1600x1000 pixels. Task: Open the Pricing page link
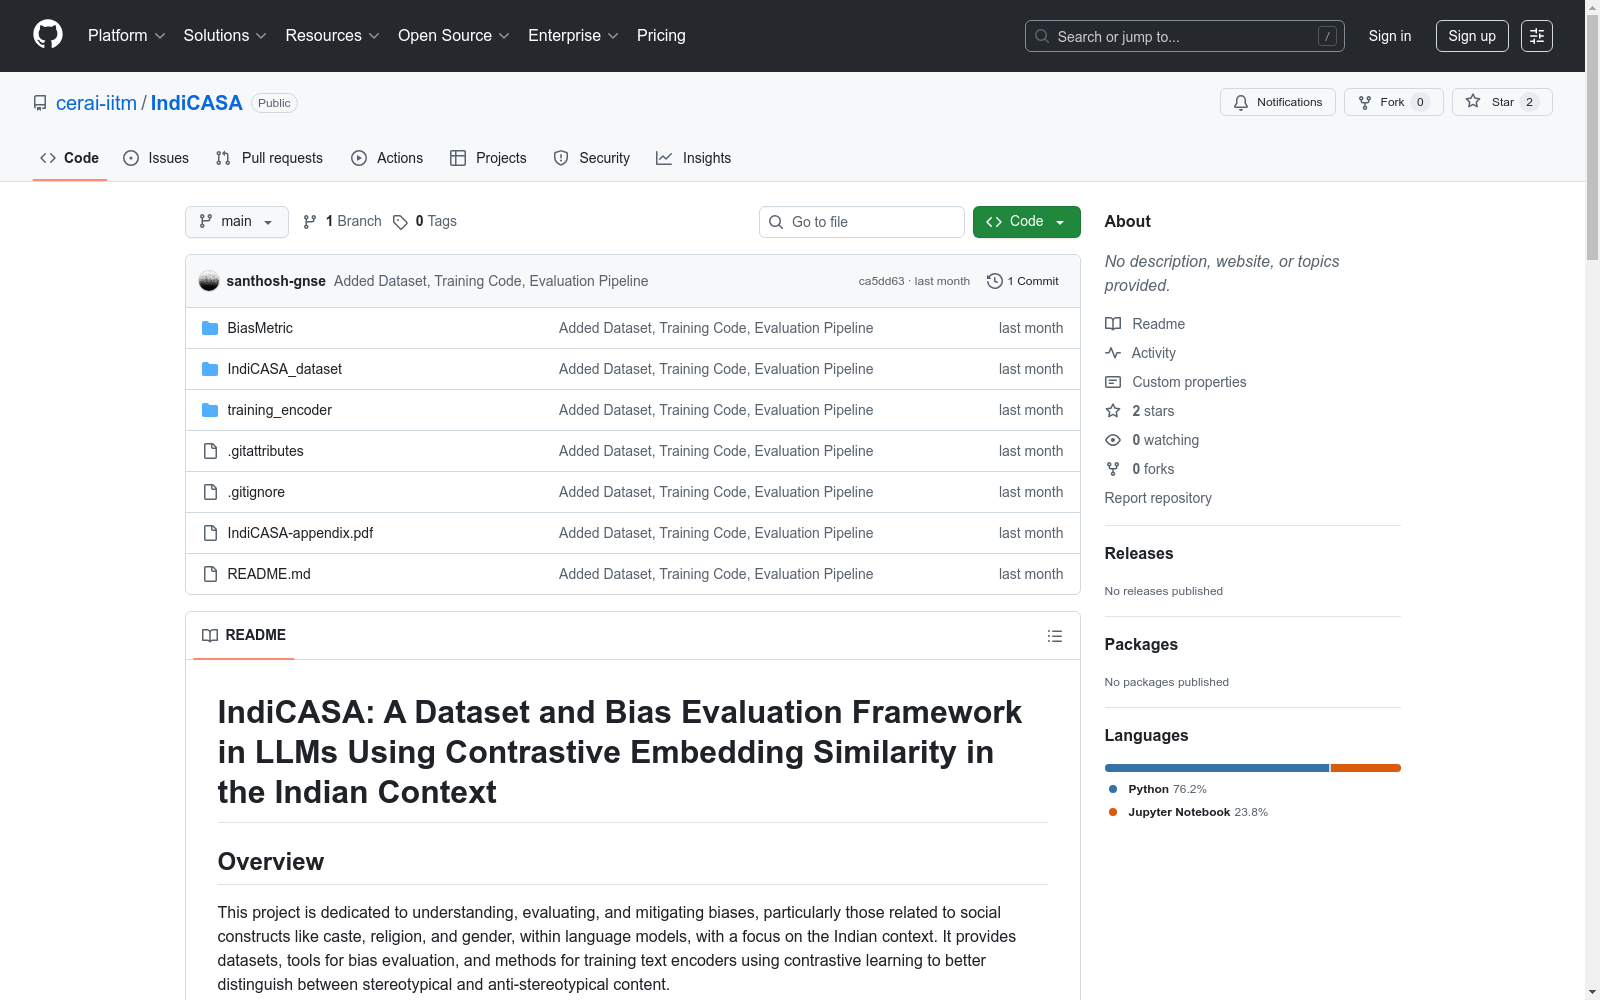(x=661, y=36)
